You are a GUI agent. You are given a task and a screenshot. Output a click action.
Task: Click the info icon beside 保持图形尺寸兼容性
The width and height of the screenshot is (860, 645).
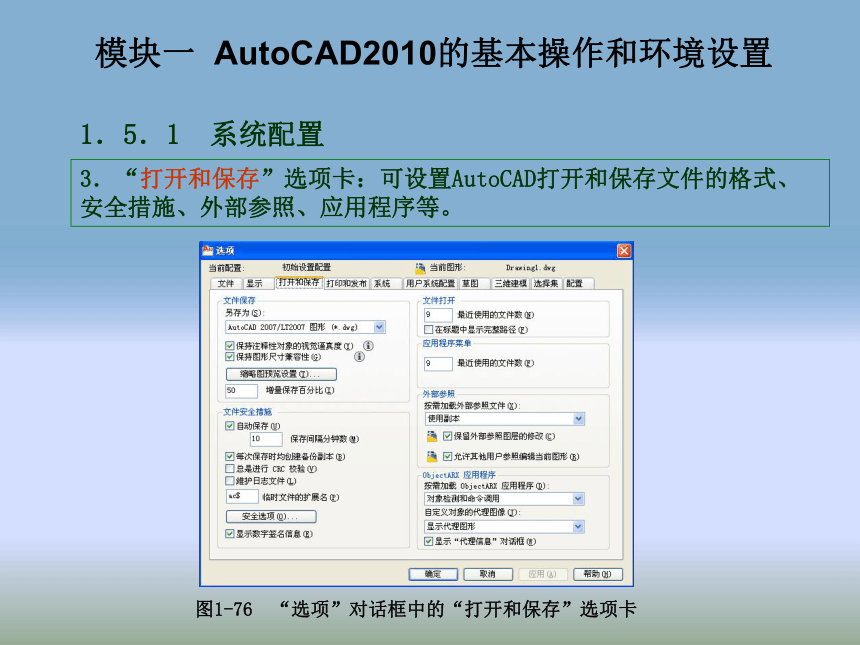tap(359, 357)
